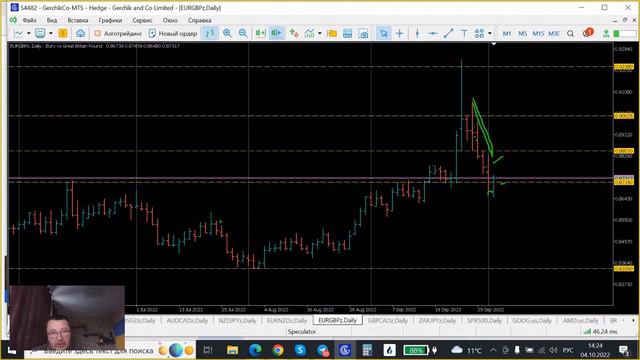The height and width of the screenshot is (360, 640).
Task: Open the Справка menu
Action: click(x=200, y=20)
